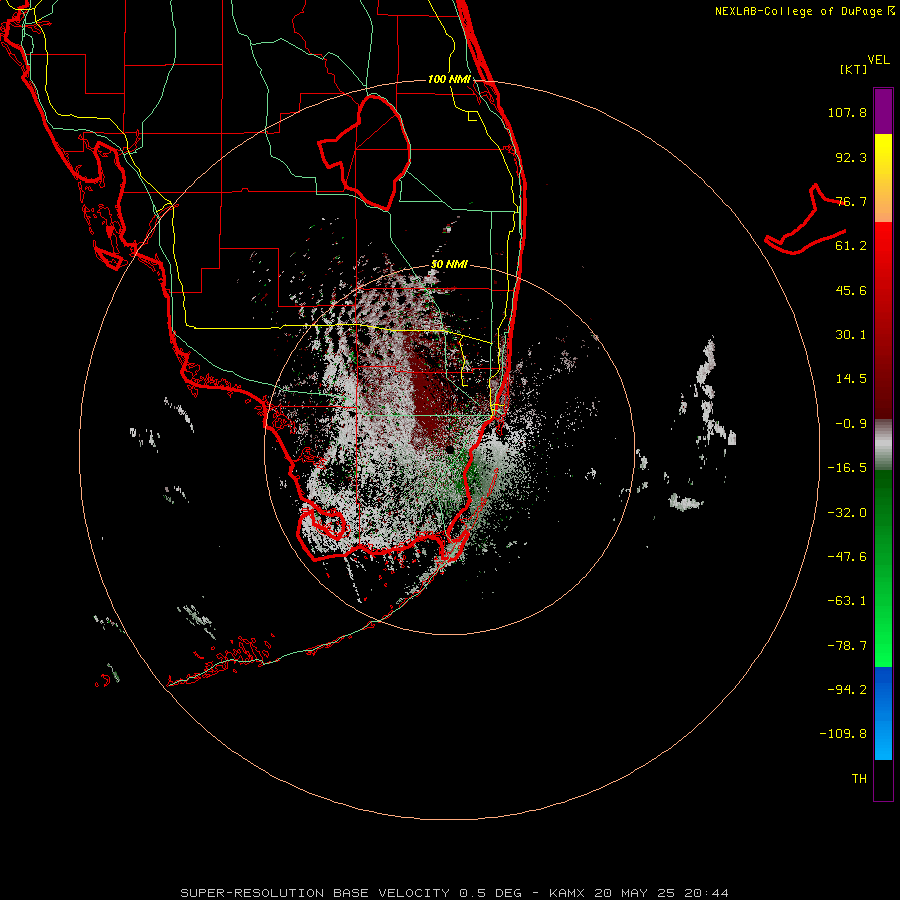Click the [KT] units label
The image size is (900, 900).
tap(854, 69)
